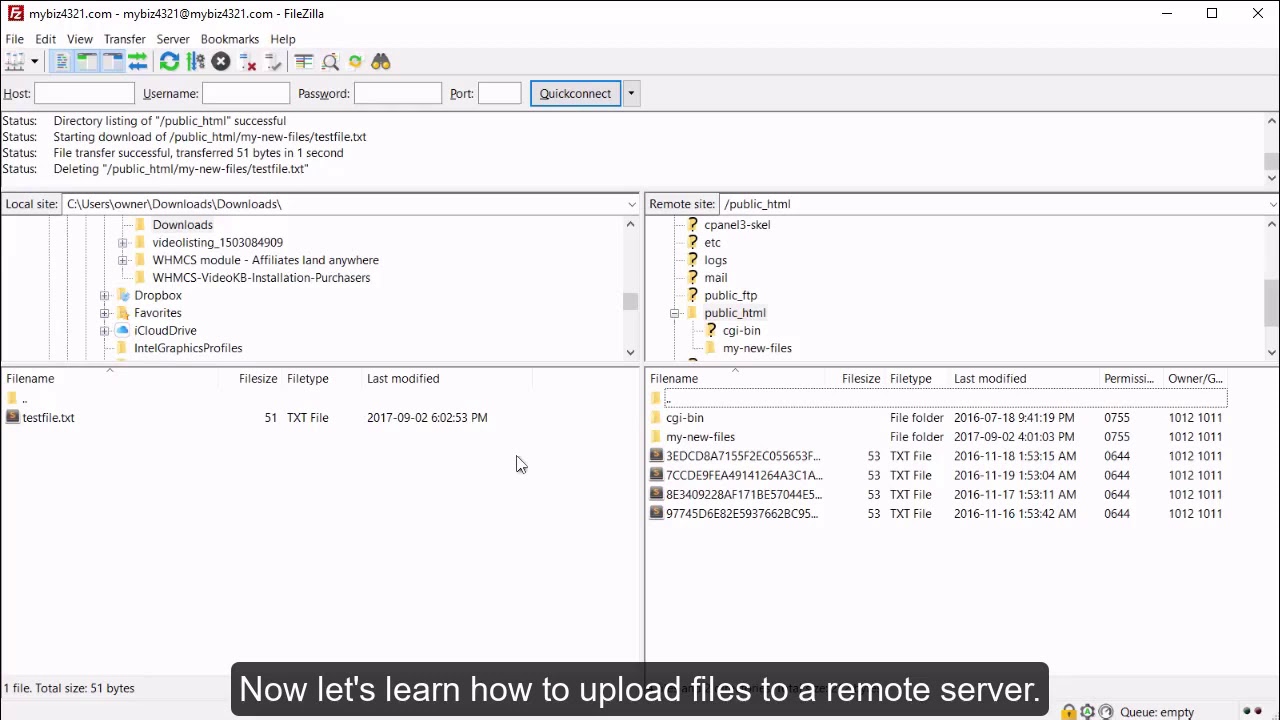Screen dimensions: 1280x720
Task: Sort remote files by Filename column
Action: point(674,378)
